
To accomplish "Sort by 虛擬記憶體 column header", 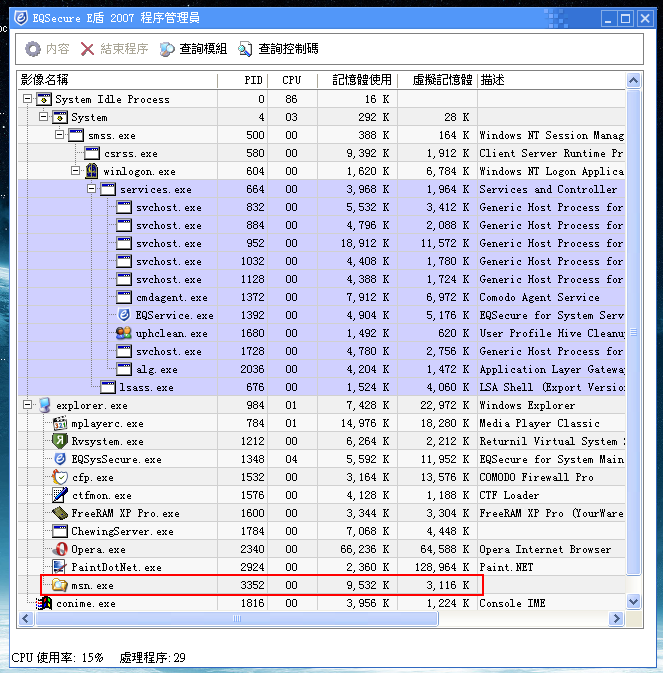I will tap(437, 80).
